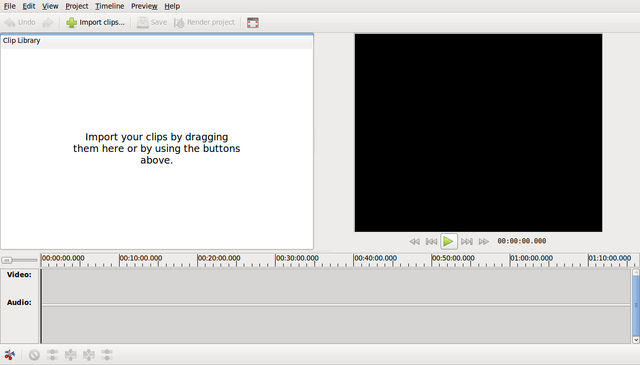This screenshot has width=640, height=365.
Task: Click the Import clips... button label
Action: point(102,22)
